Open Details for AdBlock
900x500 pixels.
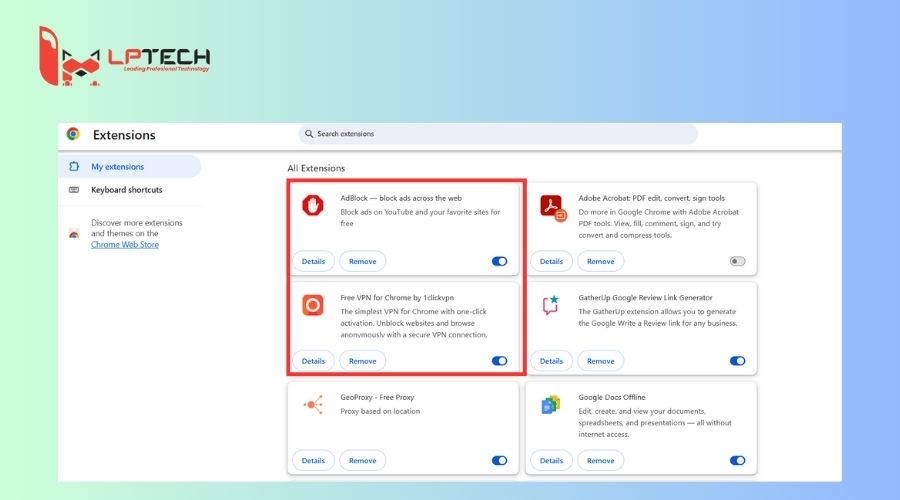click(x=313, y=261)
